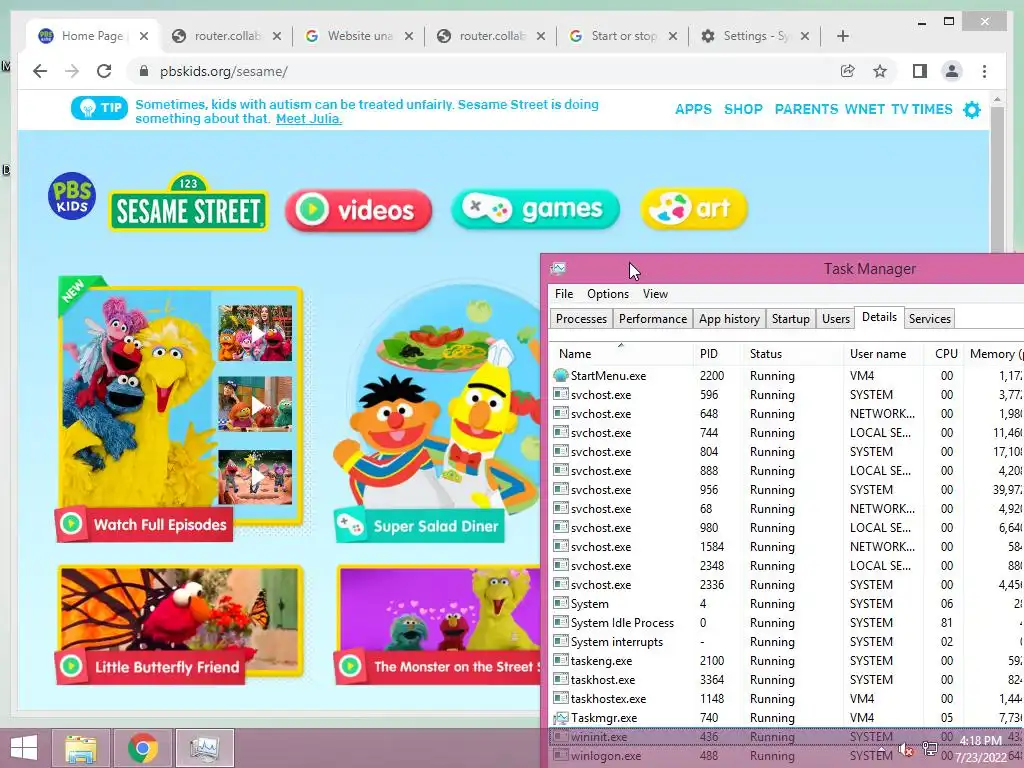The height and width of the screenshot is (768, 1024).
Task: Sort by the User name column header
Action: pyautogui.click(x=883, y=353)
